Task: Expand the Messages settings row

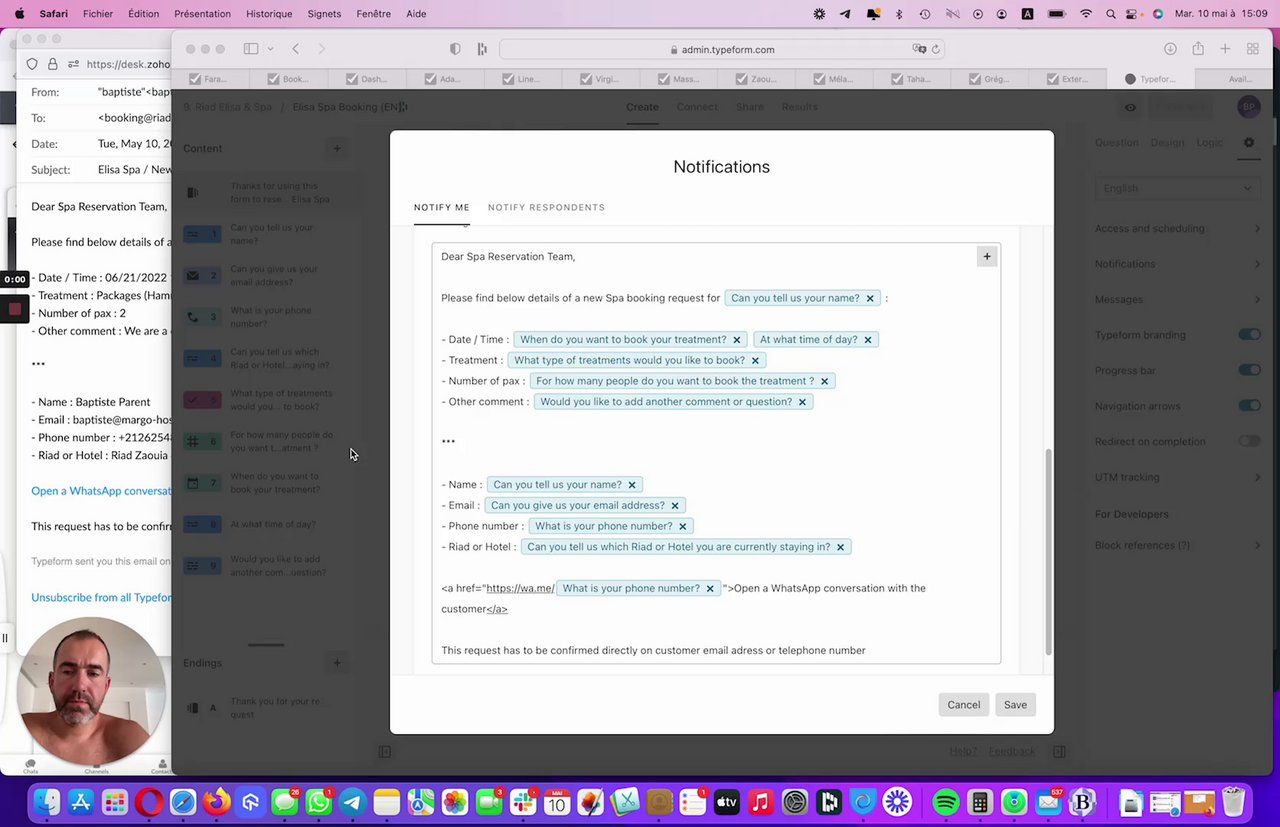Action: 1177,300
